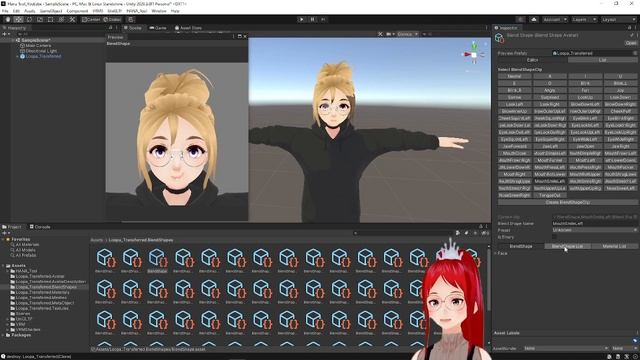Viewport: 640px width, 360px height.
Task: Click search by label icon in Project
Action: pyautogui.click(x=467, y=233)
